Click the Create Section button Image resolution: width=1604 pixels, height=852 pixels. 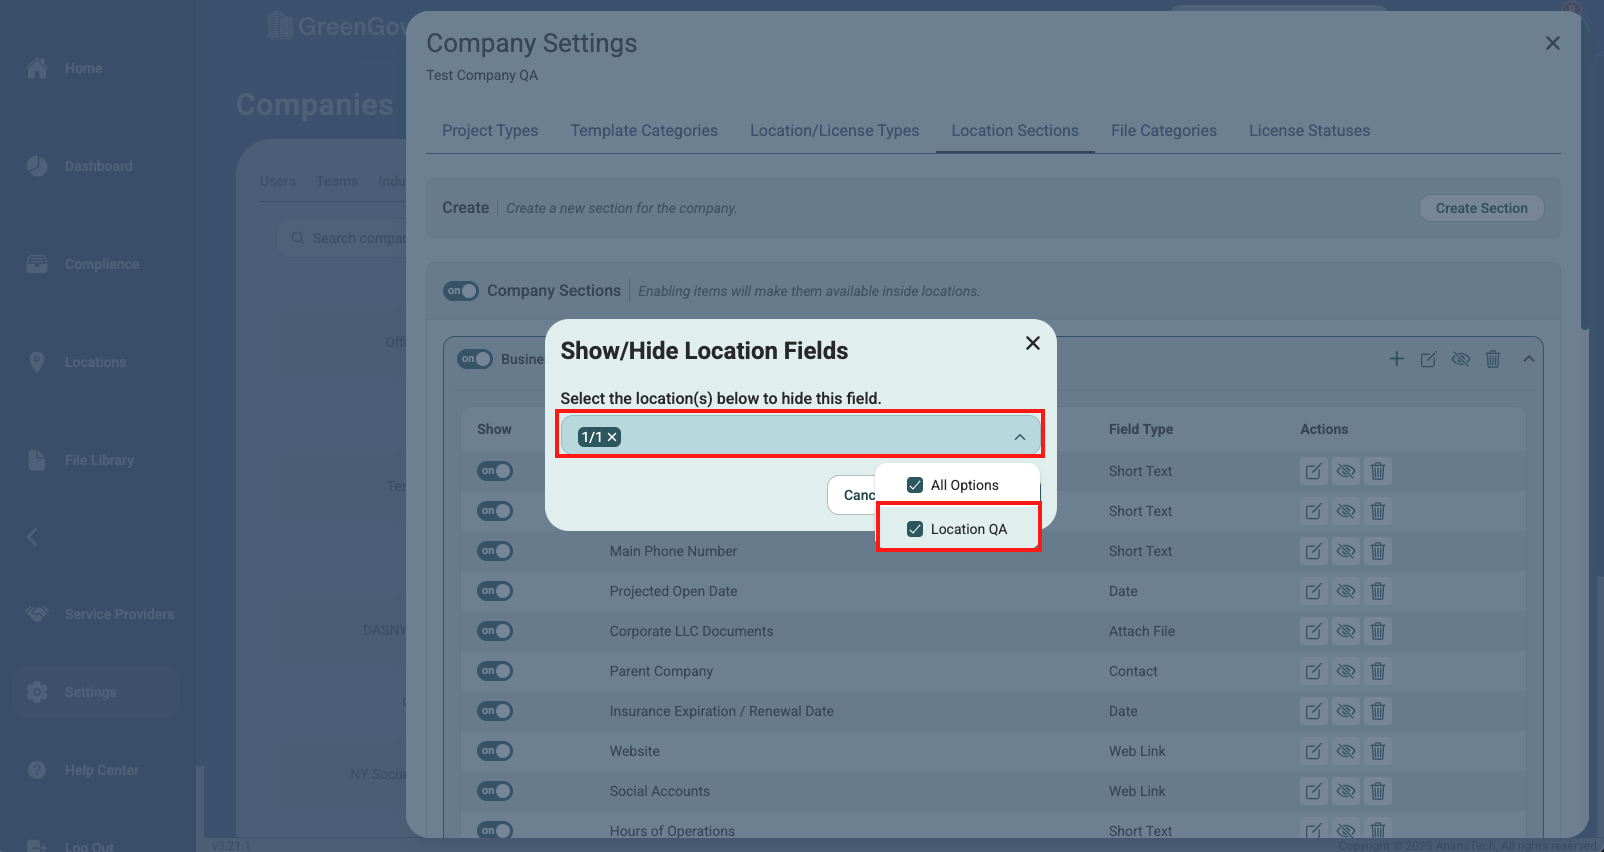click(1481, 208)
